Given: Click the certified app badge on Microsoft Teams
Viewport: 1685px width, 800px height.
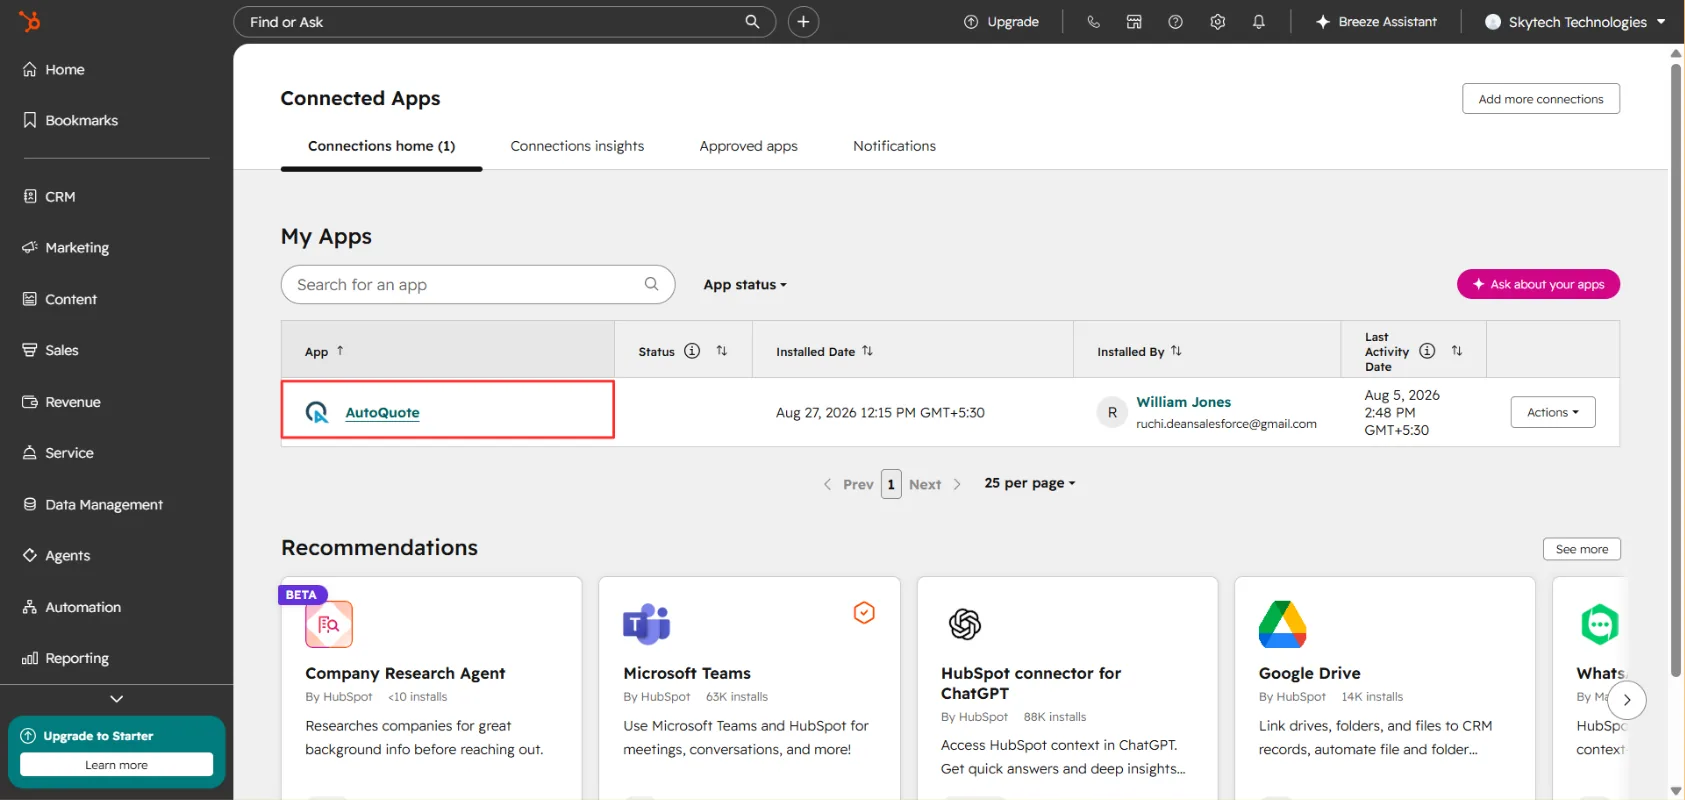Looking at the screenshot, I should tap(864, 612).
